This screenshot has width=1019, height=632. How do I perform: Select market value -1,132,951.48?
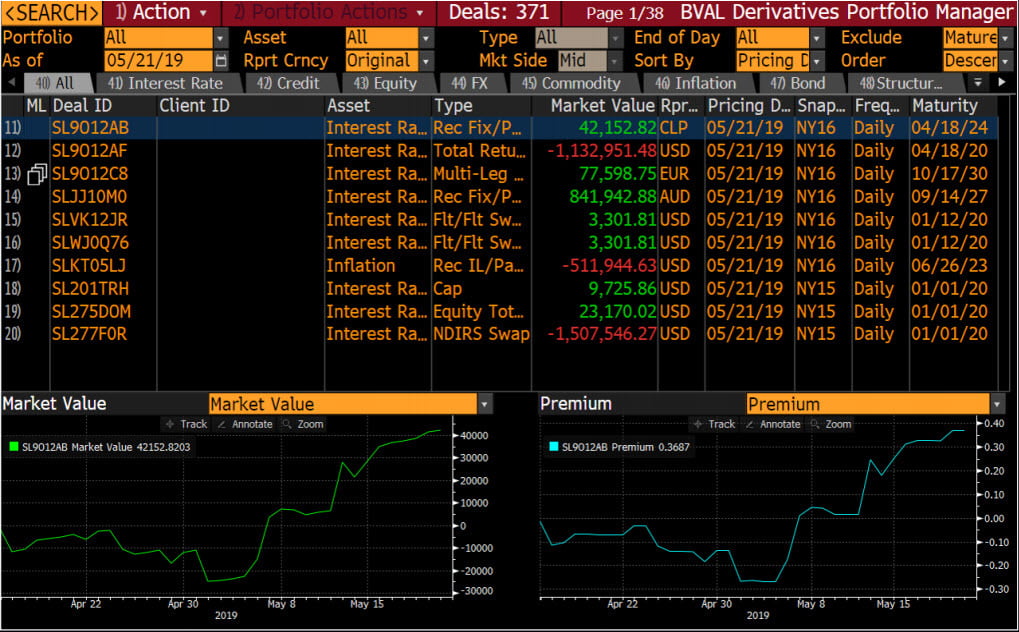(602, 151)
